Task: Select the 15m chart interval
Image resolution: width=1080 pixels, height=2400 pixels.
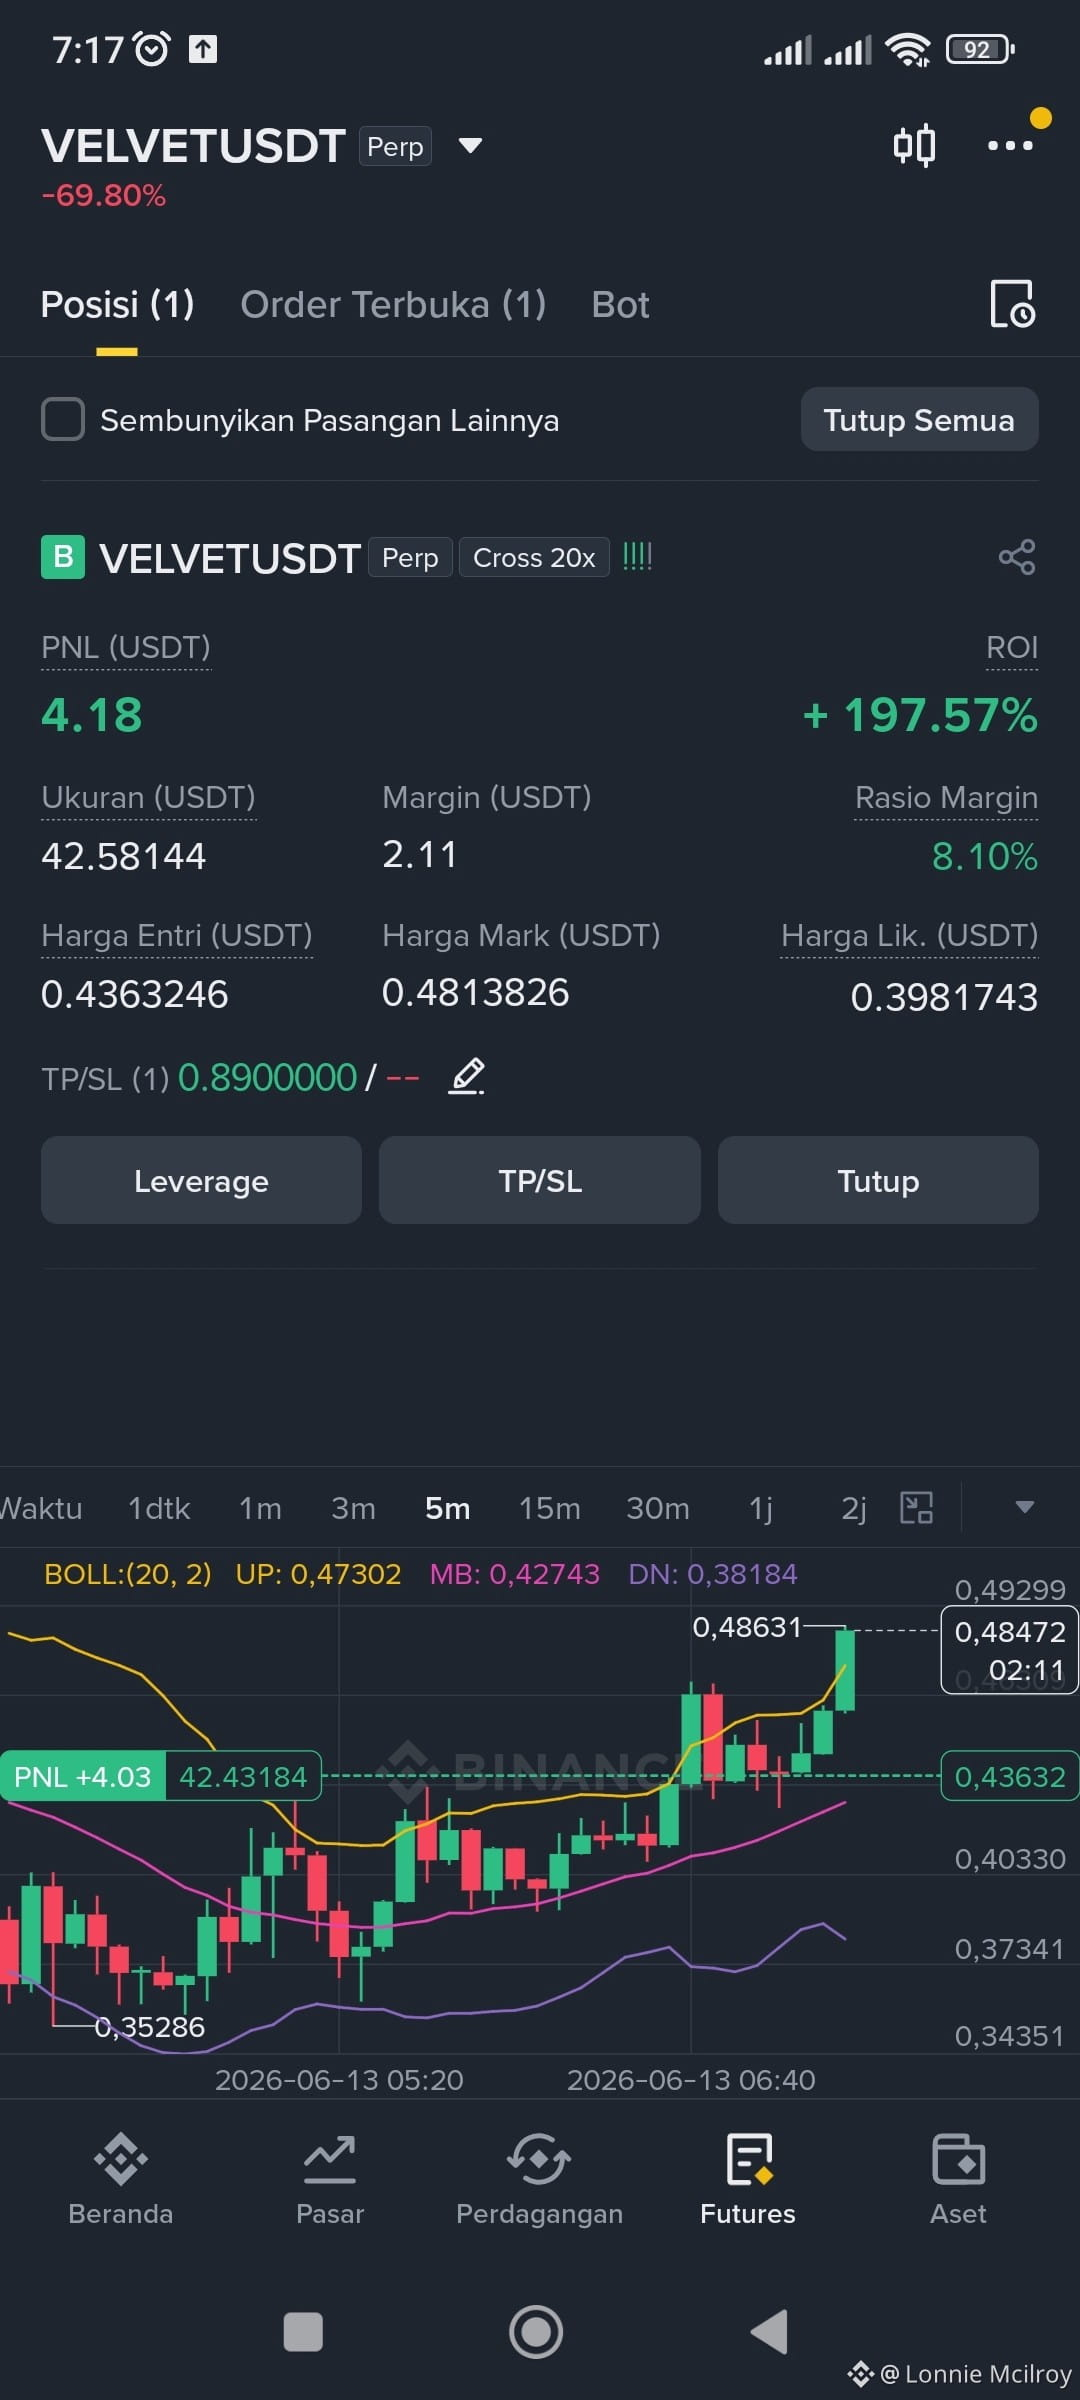Action: tap(549, 1508)
